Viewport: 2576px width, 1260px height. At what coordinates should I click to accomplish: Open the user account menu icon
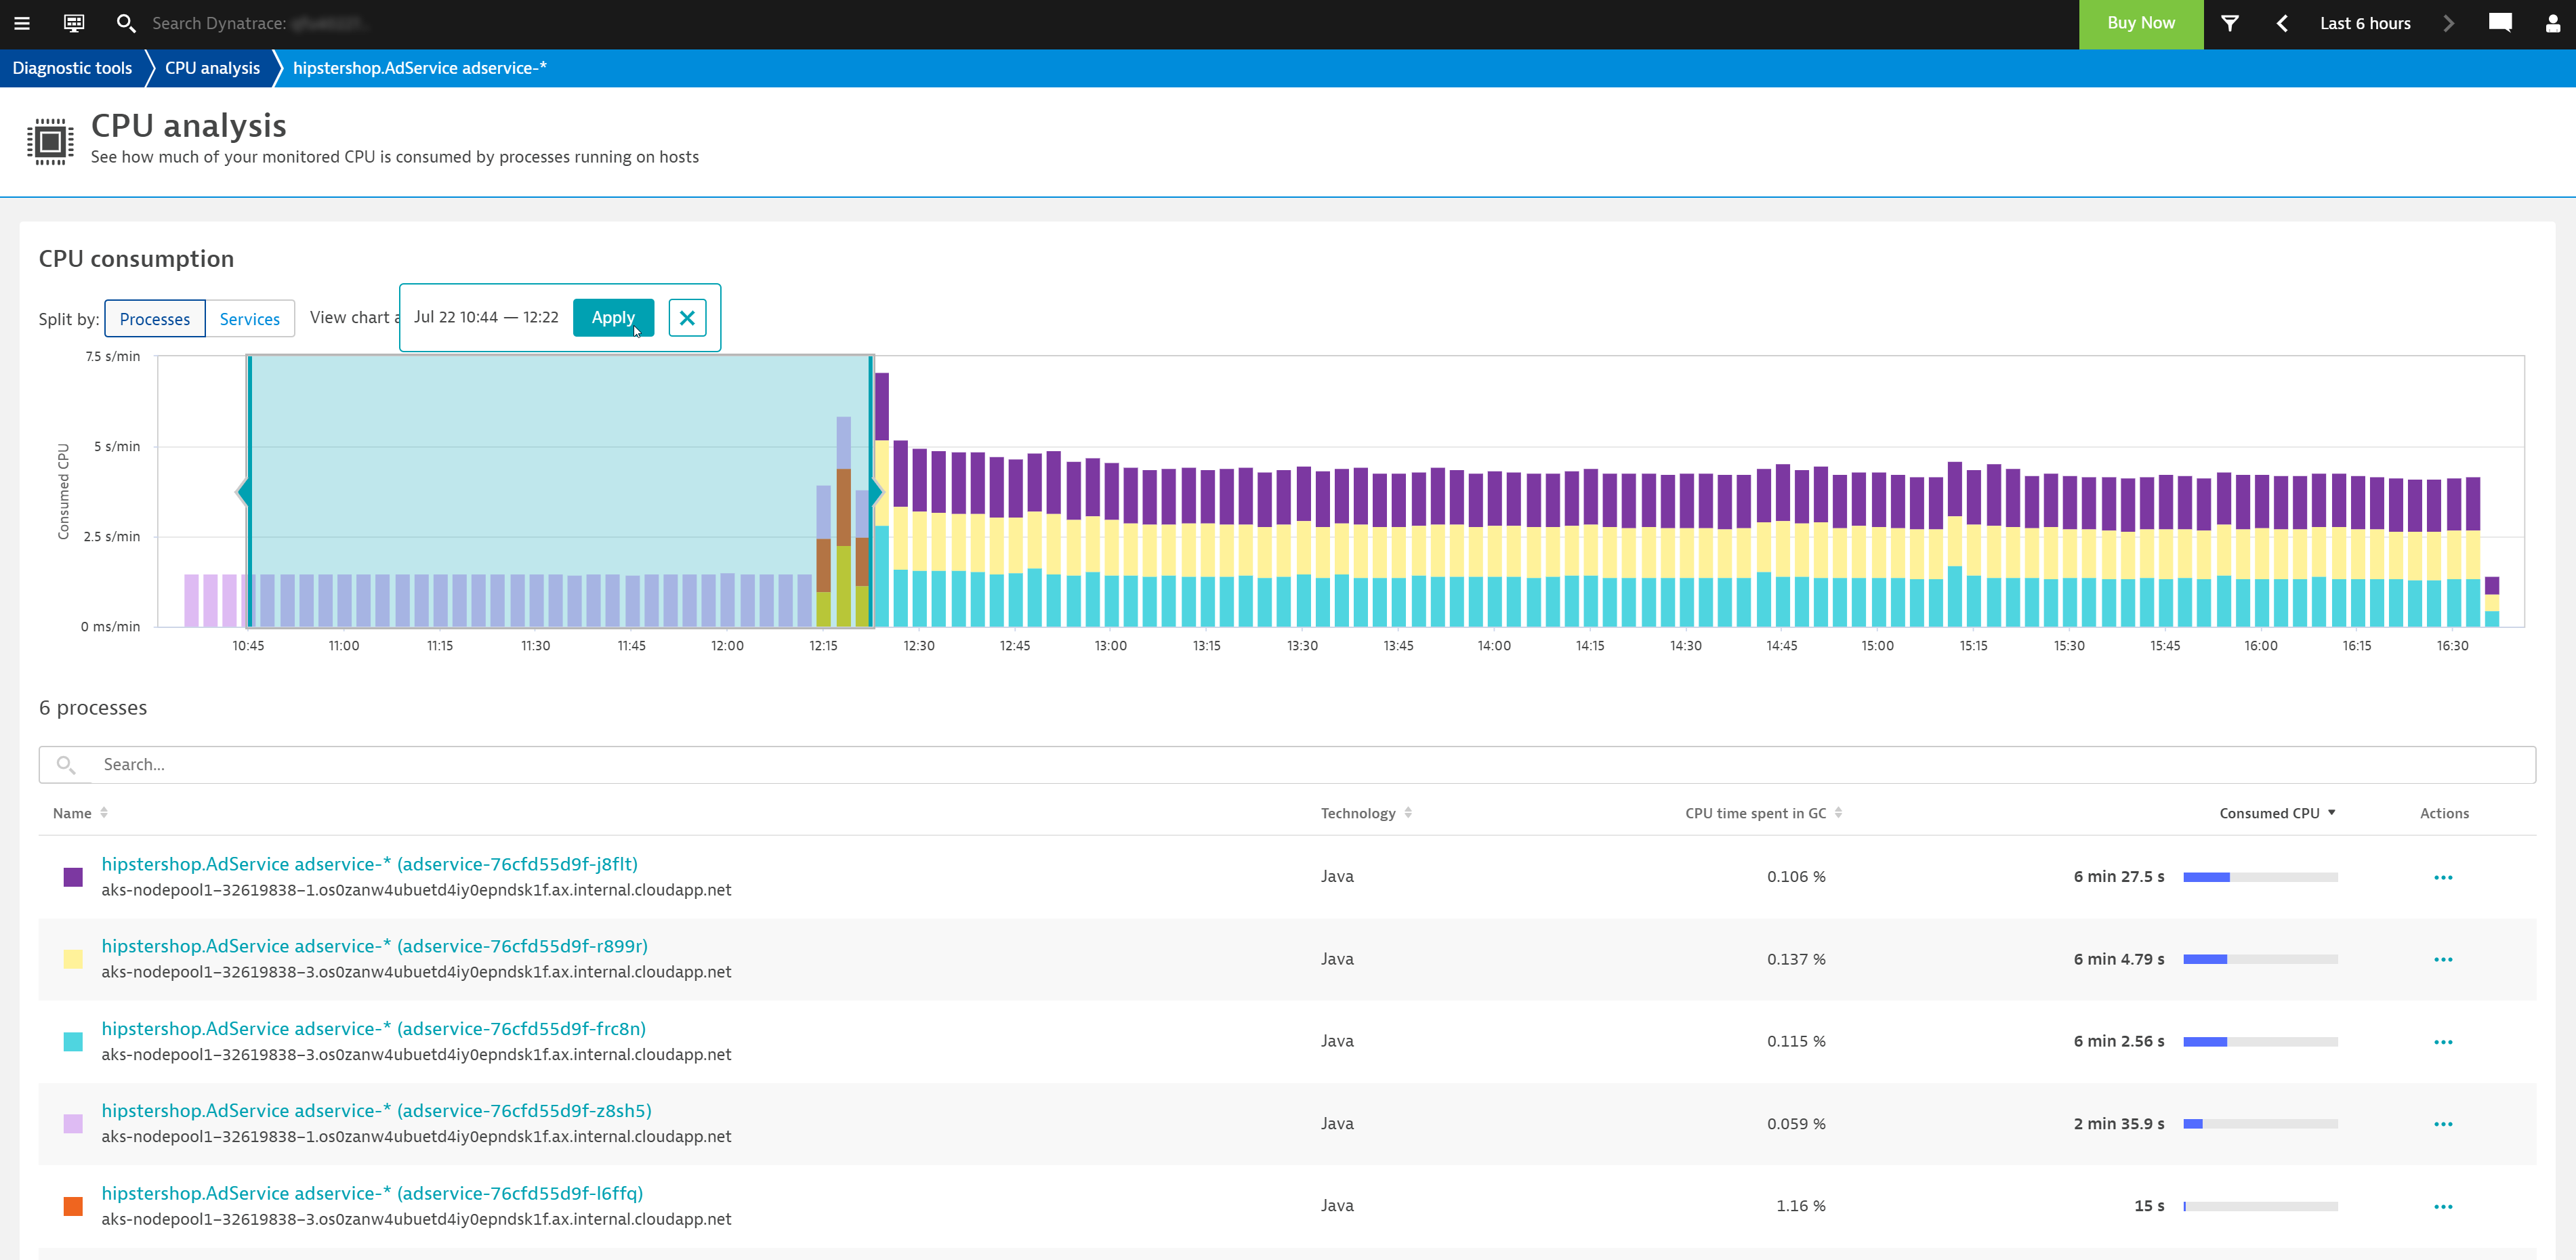[x=2553, y=23]
